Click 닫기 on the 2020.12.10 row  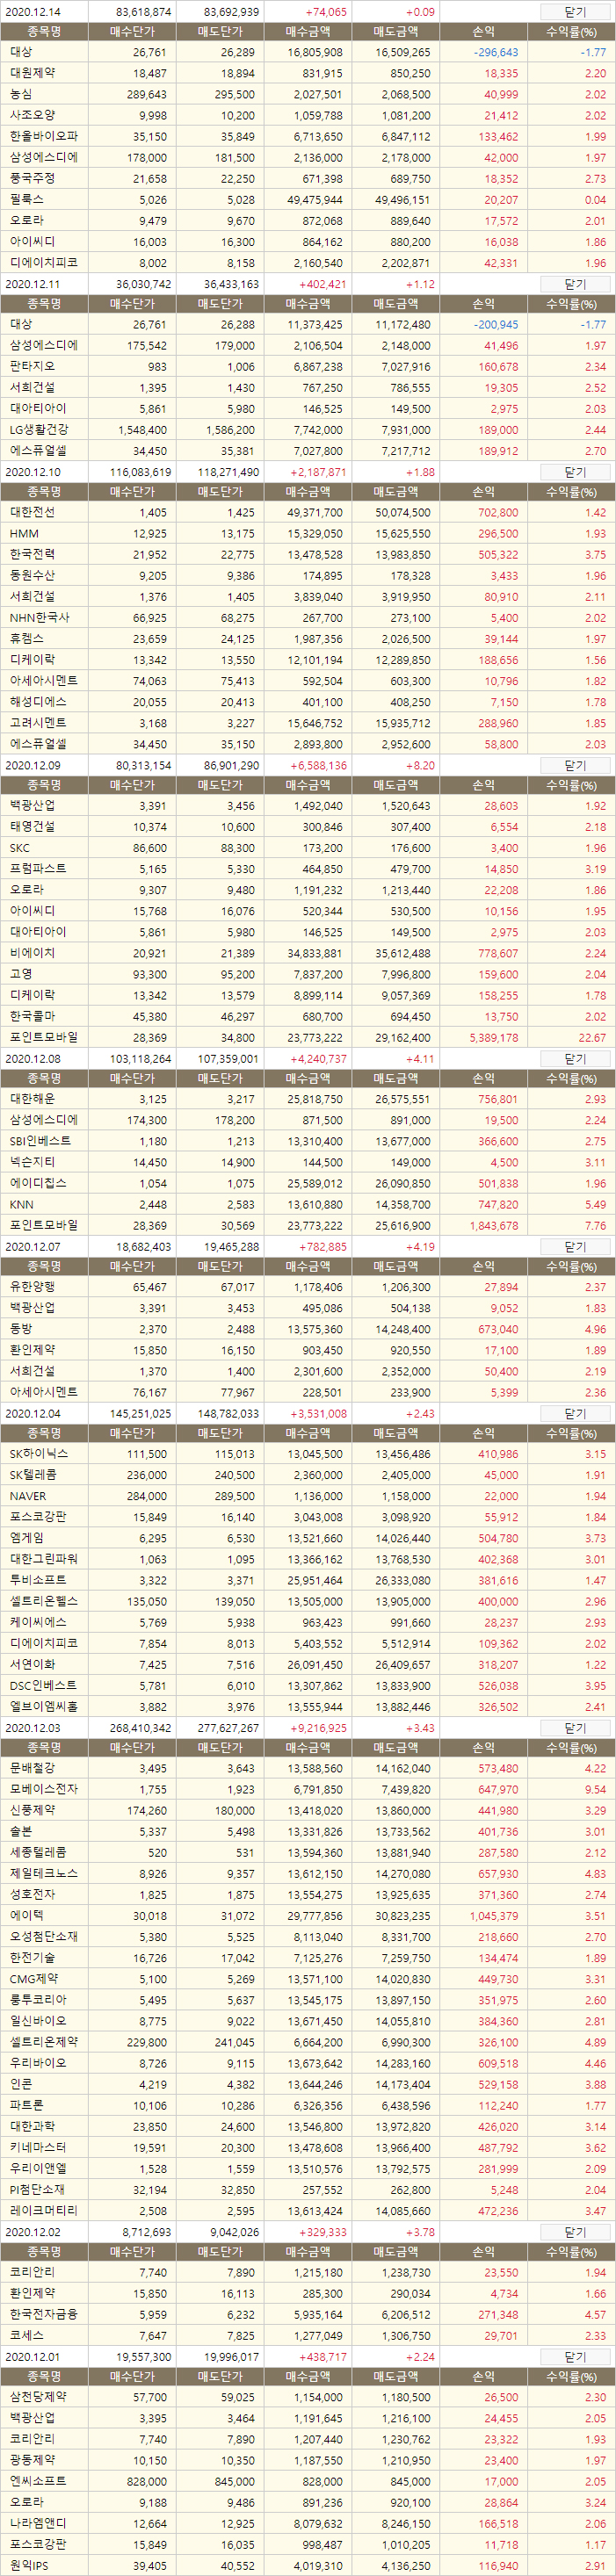coord(575,472)
